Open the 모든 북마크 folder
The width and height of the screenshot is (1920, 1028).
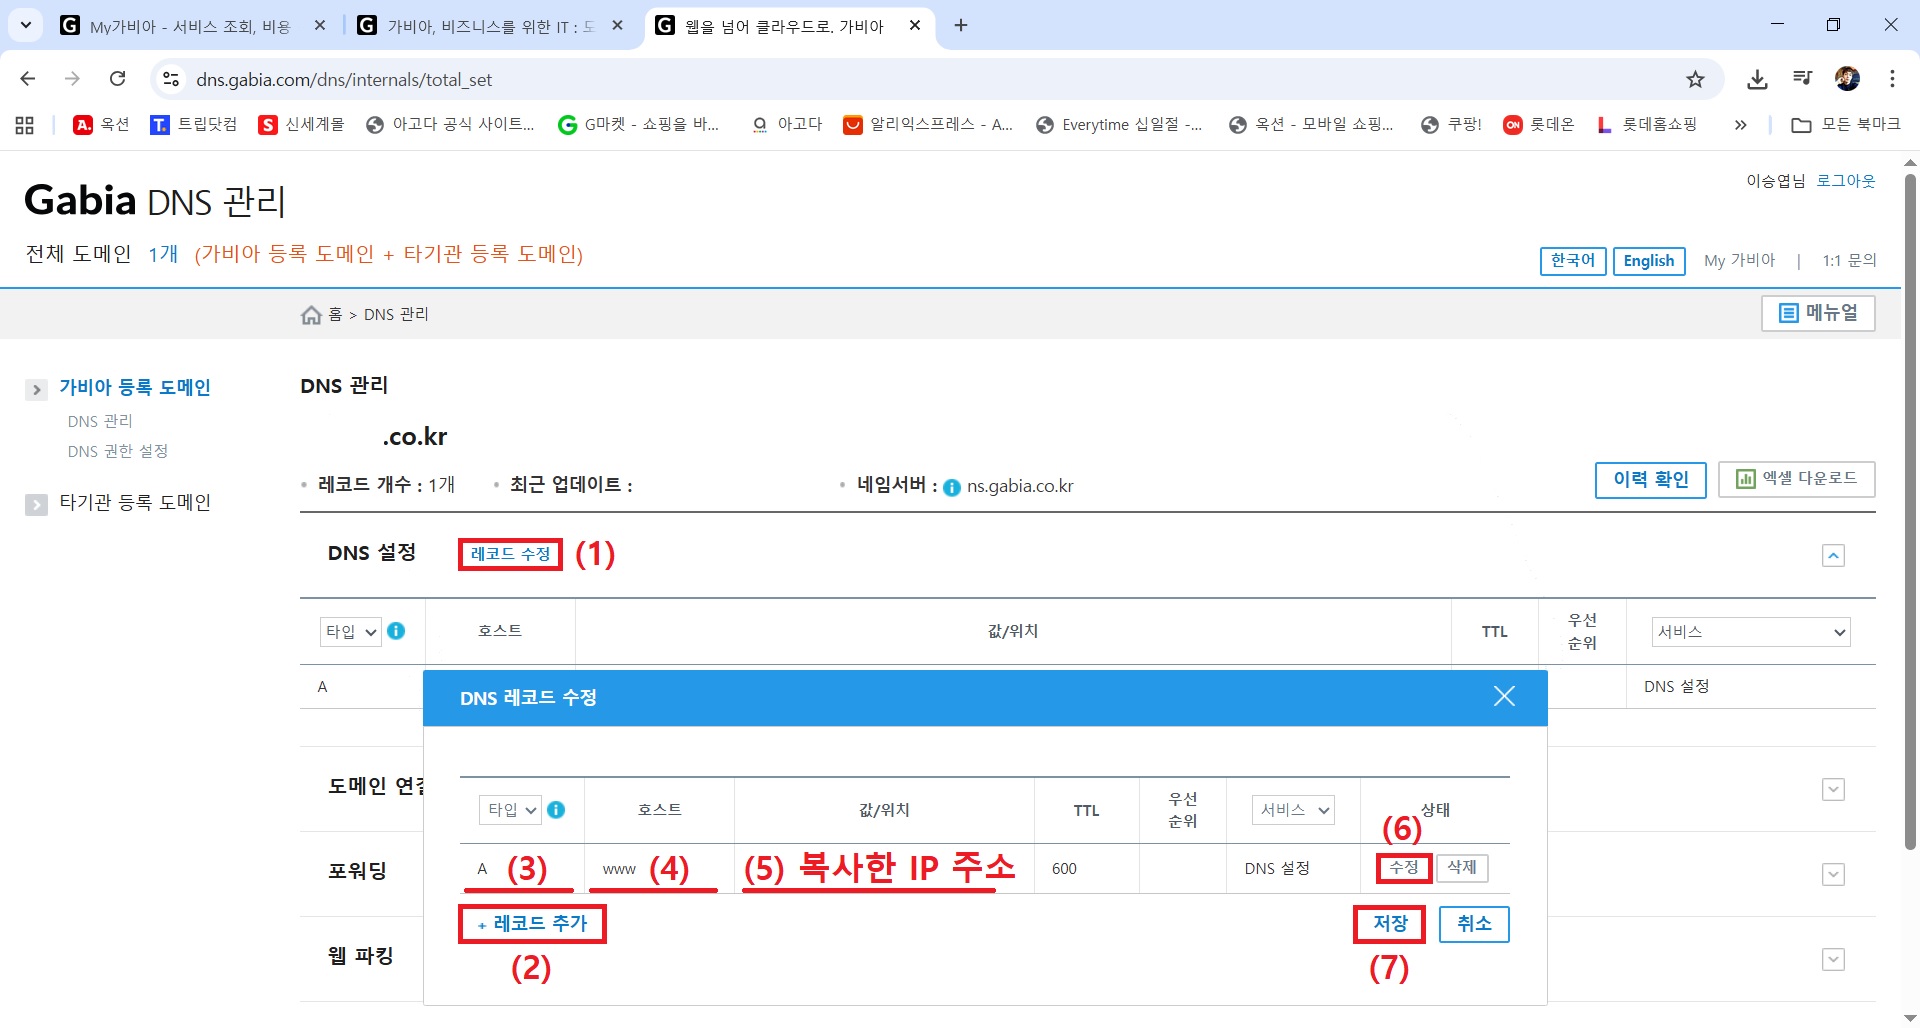tap(1846, 125)
